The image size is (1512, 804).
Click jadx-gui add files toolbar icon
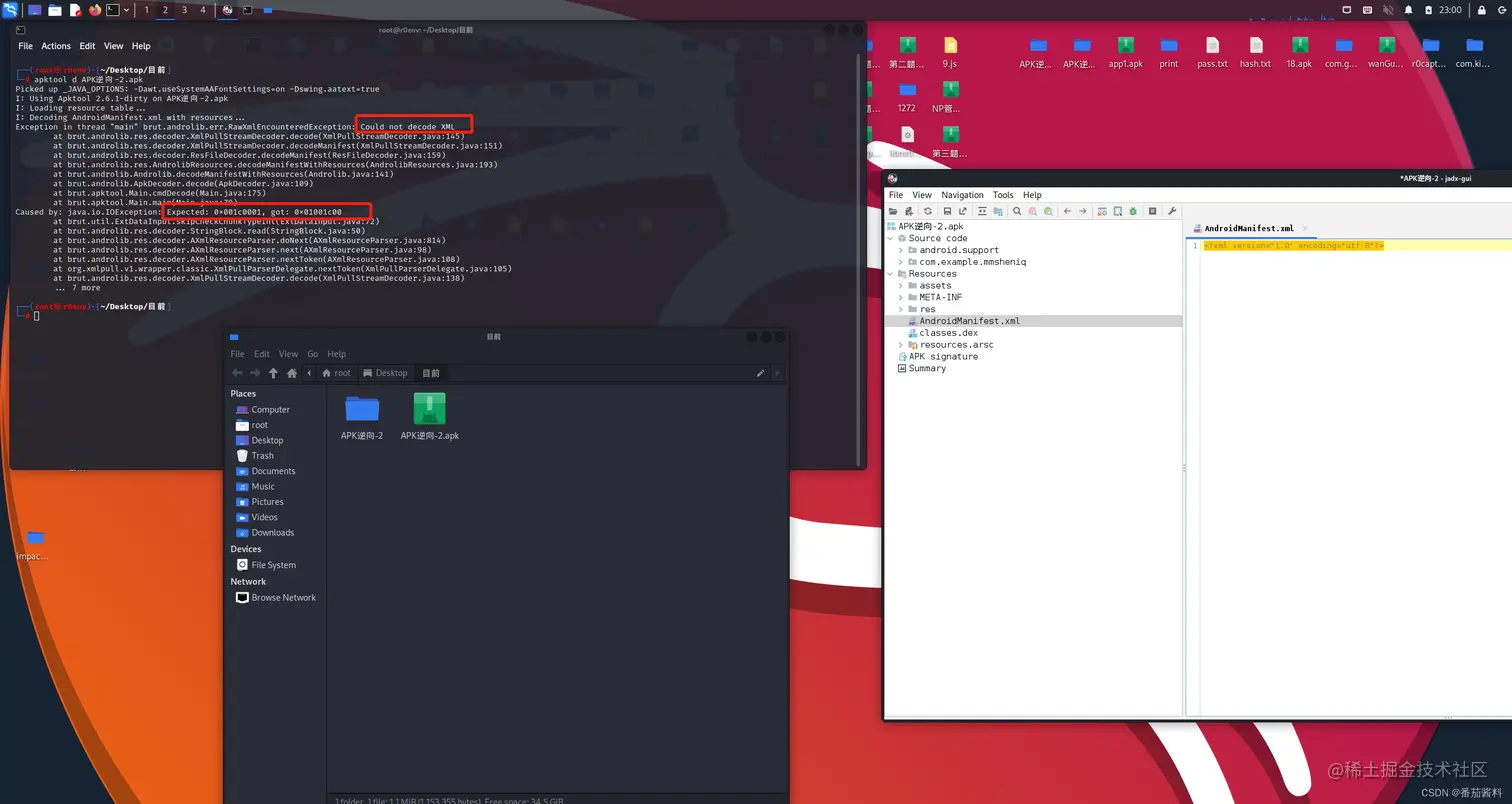[x=909, y=211]
